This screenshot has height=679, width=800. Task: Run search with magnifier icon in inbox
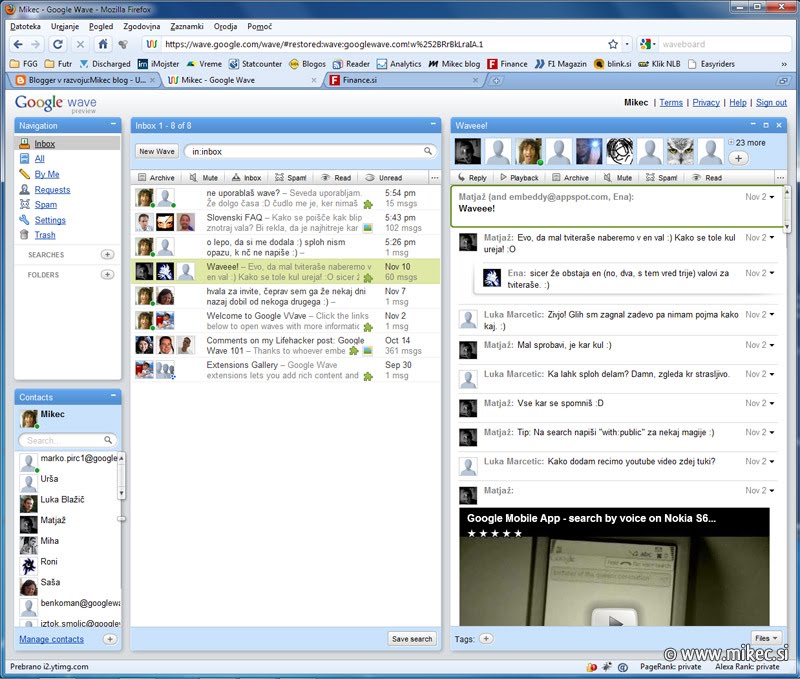[428, 151]
